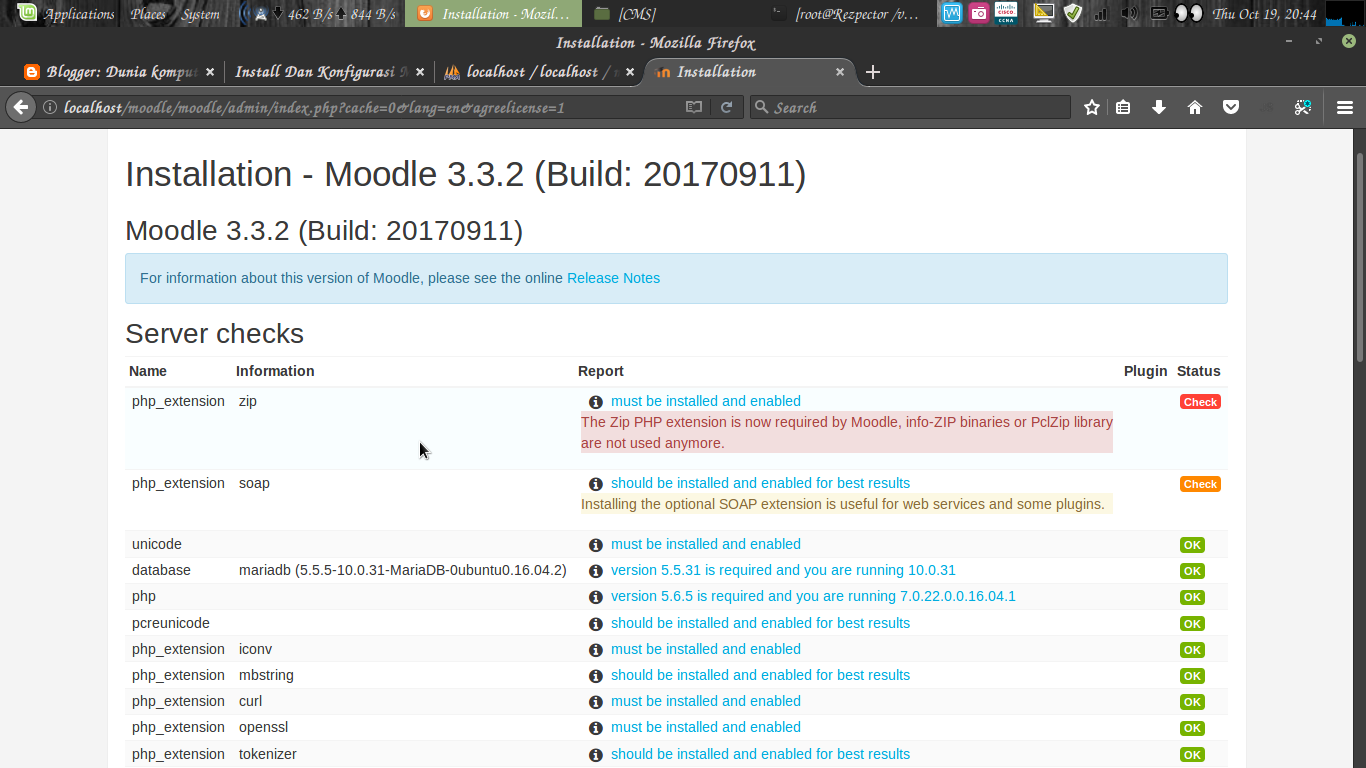
Task: Go back using the Firefox back arrow
Action: (x=21, y=107)
